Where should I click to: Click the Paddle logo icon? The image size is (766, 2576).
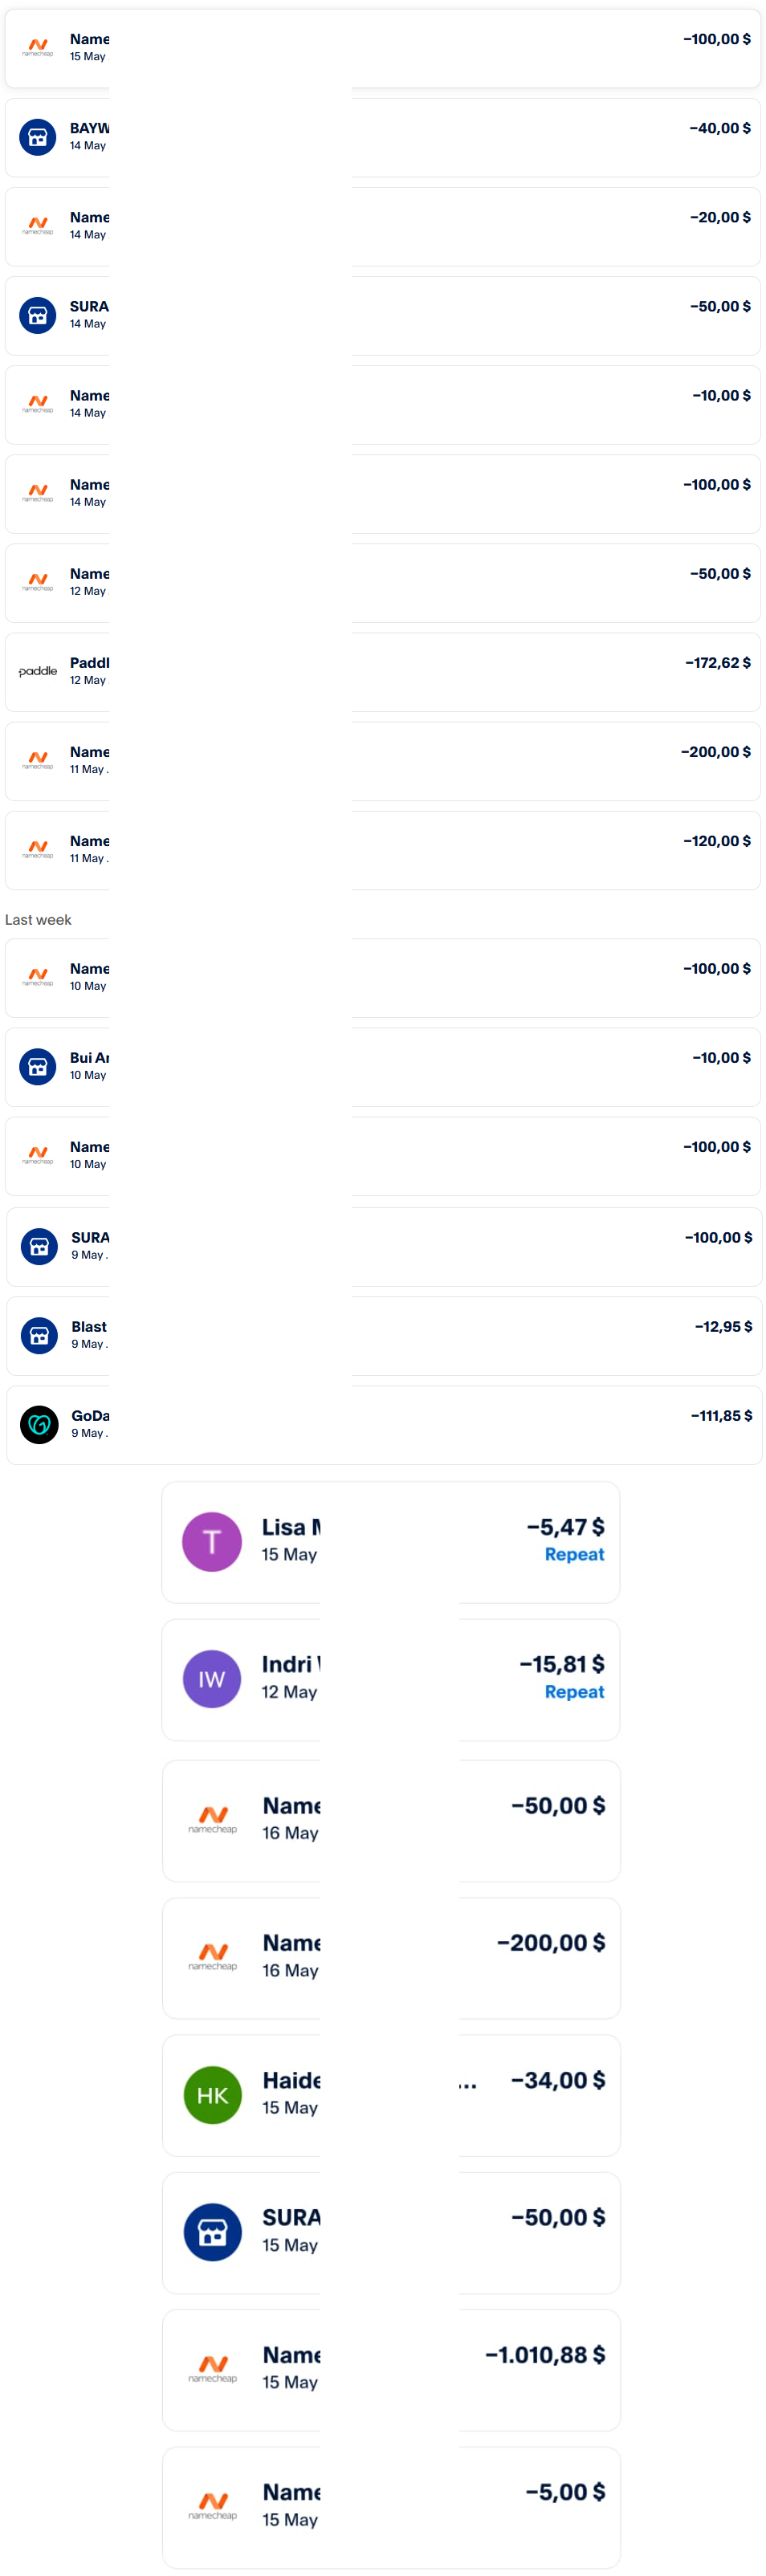point(38,671)
